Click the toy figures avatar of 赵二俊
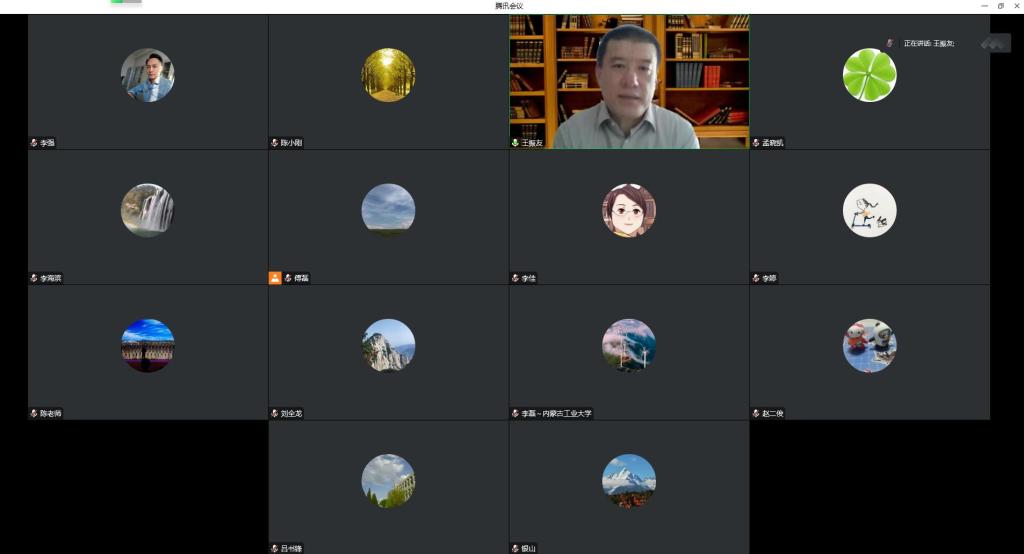The width and height of the screenshot is (1024, 554). (869, 346)
